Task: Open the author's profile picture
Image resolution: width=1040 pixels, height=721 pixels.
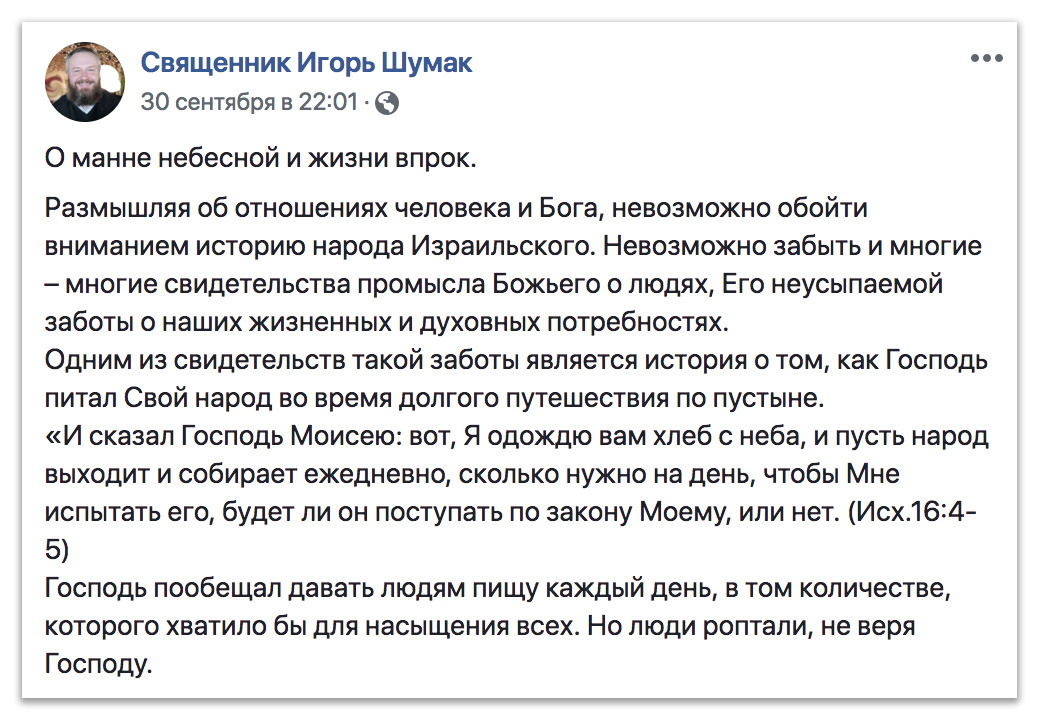Action: 84,82
